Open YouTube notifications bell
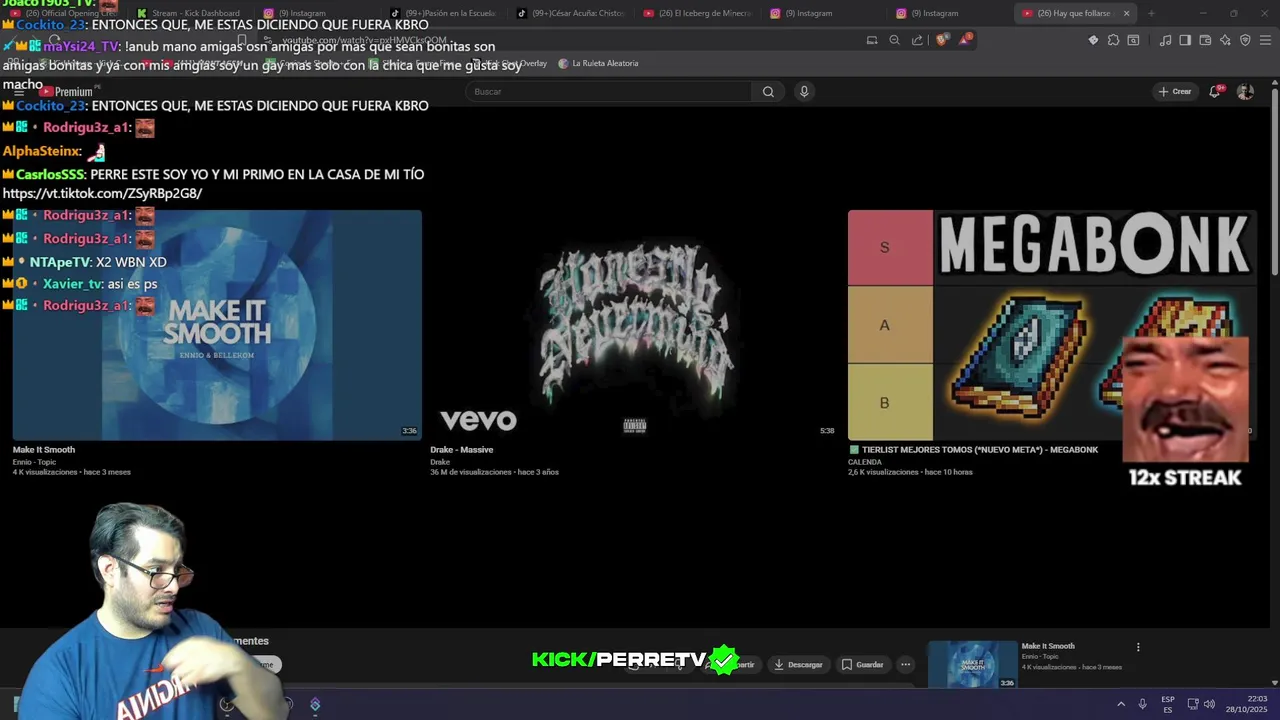This screenshot has width=1280, height=720. point(1215,91)
